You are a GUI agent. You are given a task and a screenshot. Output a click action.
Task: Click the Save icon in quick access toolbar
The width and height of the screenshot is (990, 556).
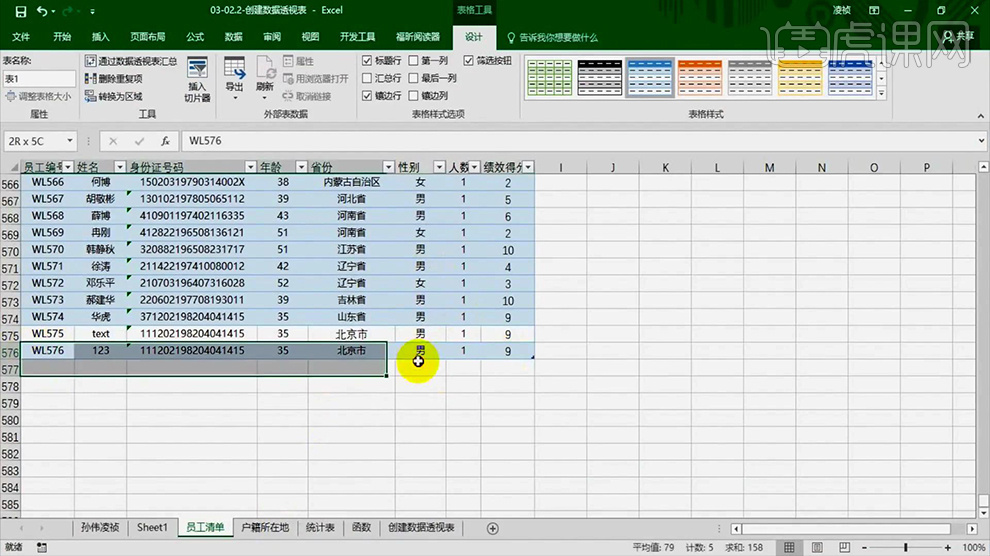point(20,11)
